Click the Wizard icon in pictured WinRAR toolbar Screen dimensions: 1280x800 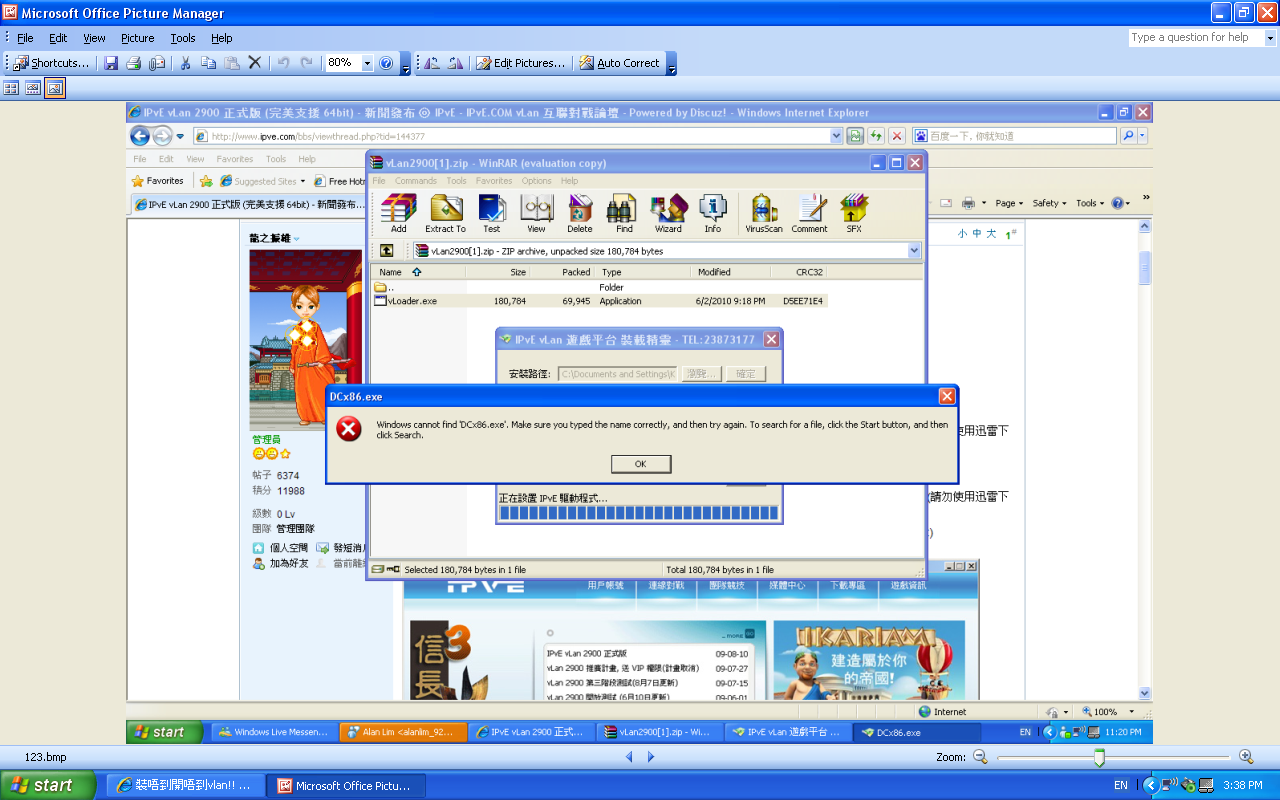[668, 213]
